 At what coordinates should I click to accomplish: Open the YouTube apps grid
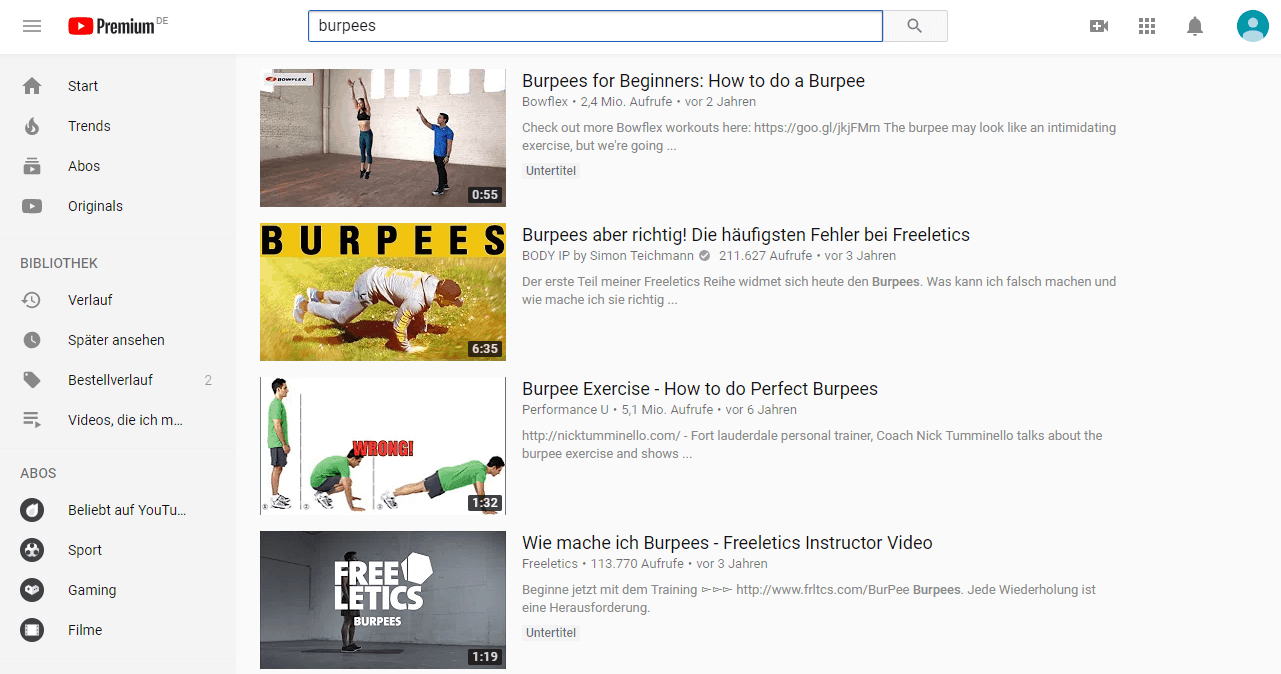point(1147,26)
